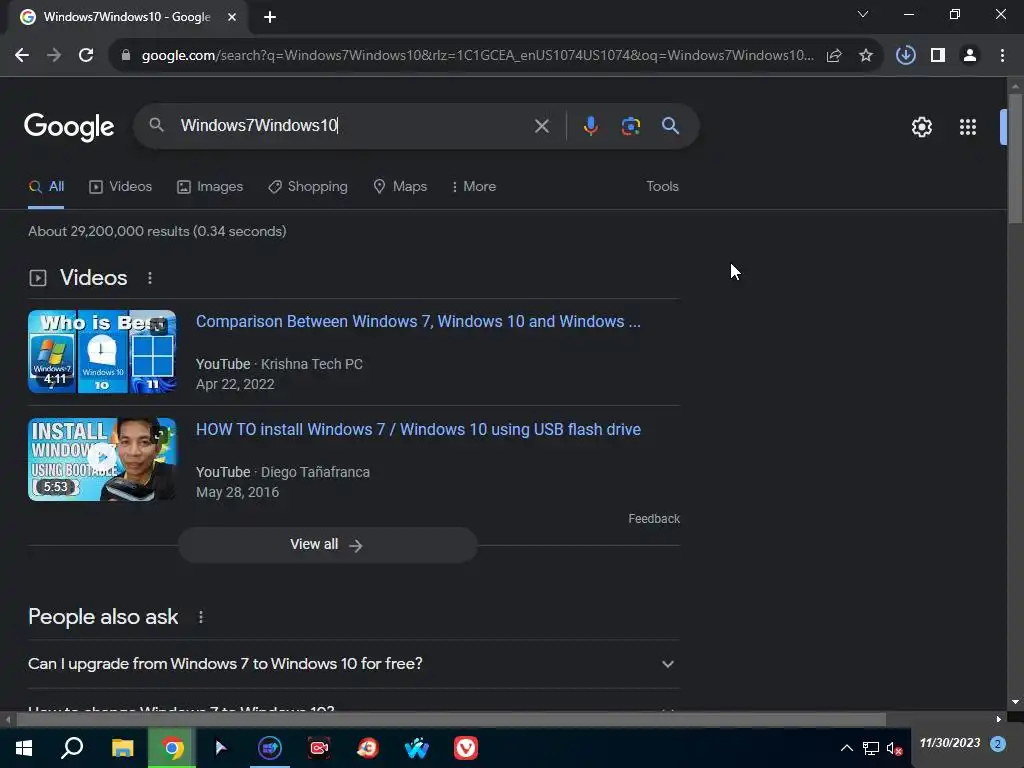Image resolution: width=1024 pixels, height=768 pixels.
Task: Send Feedback on videos section
Action: (x=654, y=519)
